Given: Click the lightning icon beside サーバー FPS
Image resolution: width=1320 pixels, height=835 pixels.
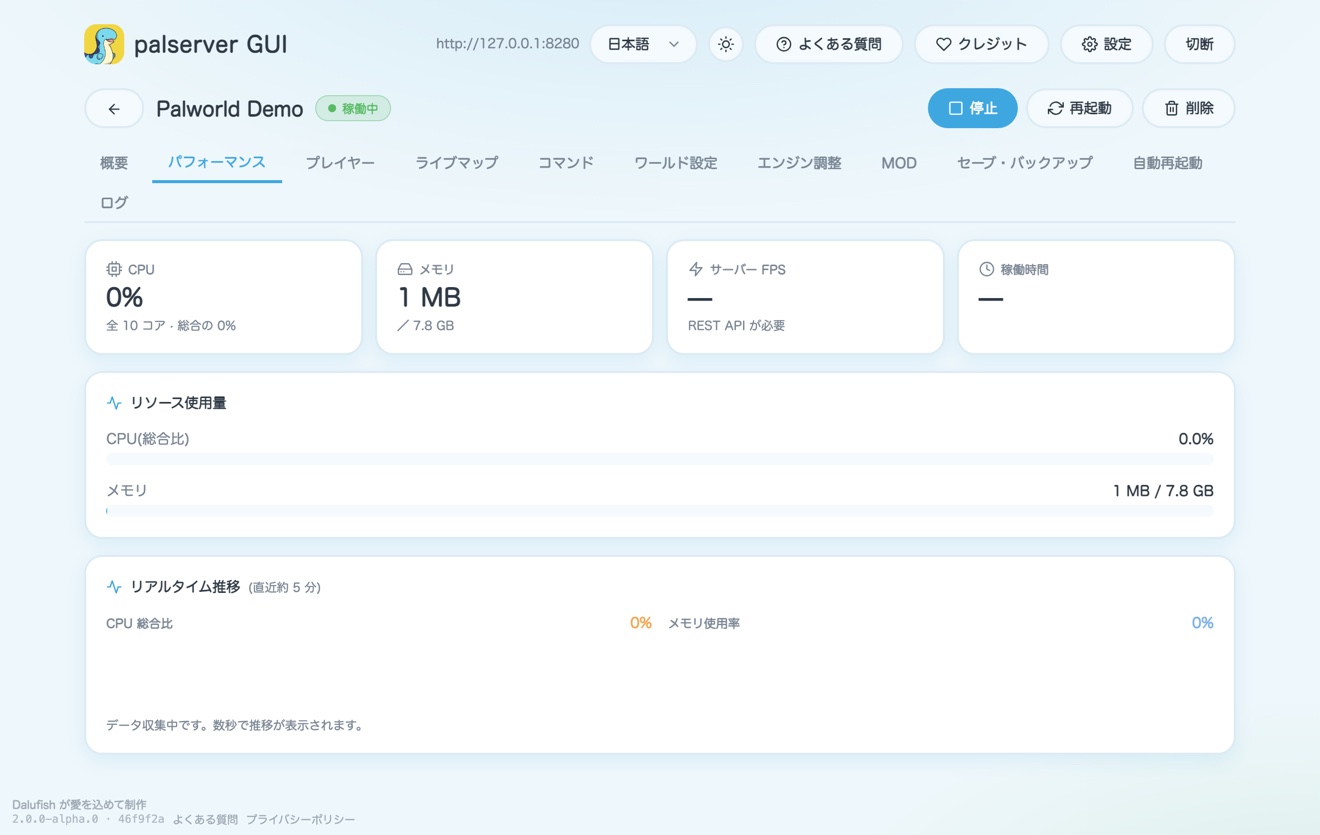Looking at the screenshot, I should 696,269.
